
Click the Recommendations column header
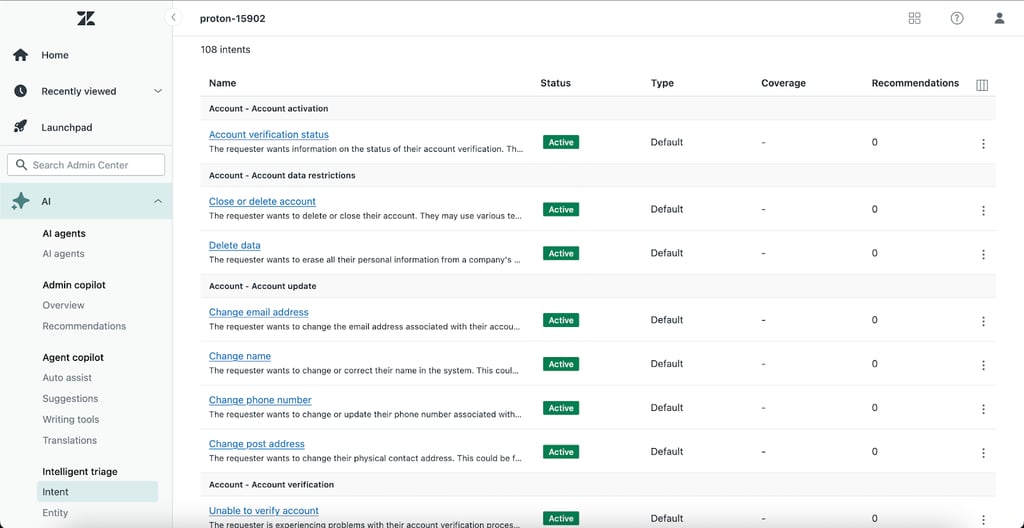[916, 83]
